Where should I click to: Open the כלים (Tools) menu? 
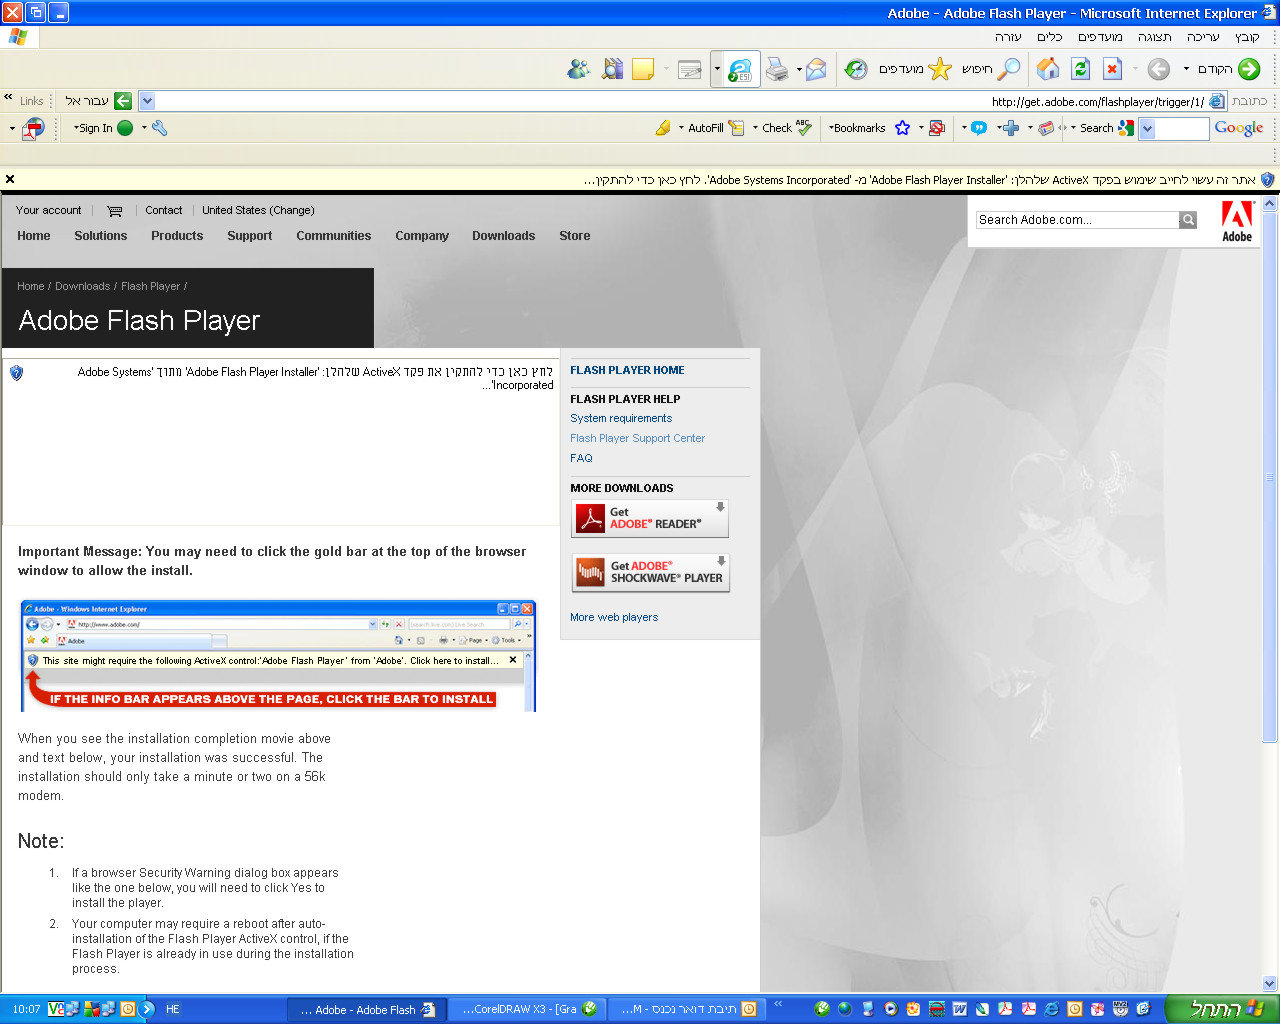tap(1050, 37)
